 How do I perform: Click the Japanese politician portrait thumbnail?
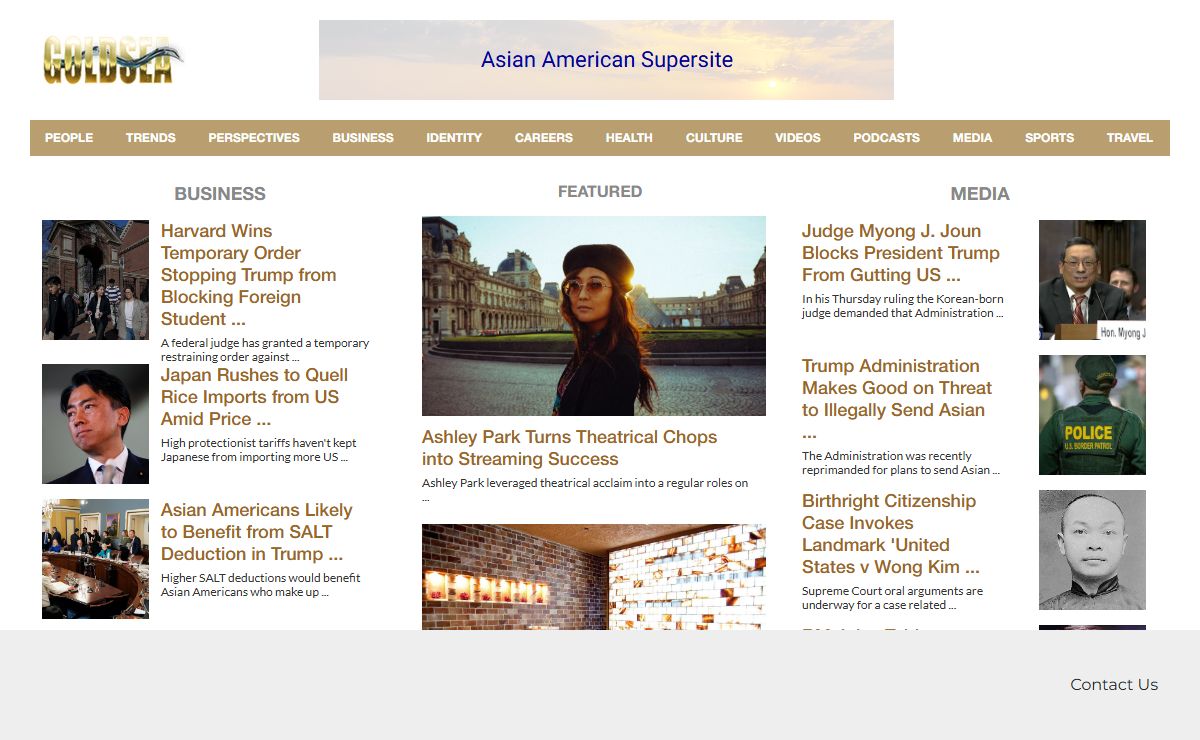(x=95, y=424)
